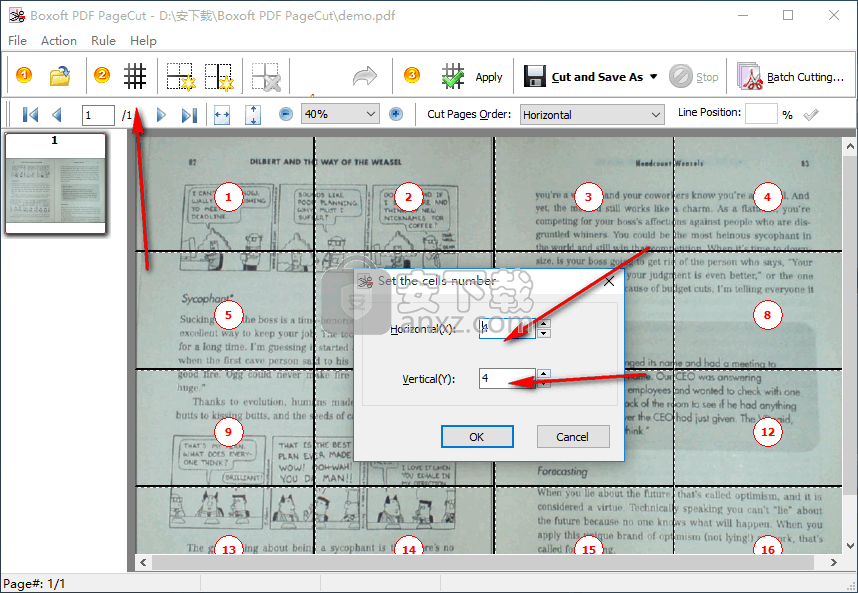The width and height of the screenshot is (858, 593).
Task: Click the horizontal scrollbar track
Action: [488, 562]
